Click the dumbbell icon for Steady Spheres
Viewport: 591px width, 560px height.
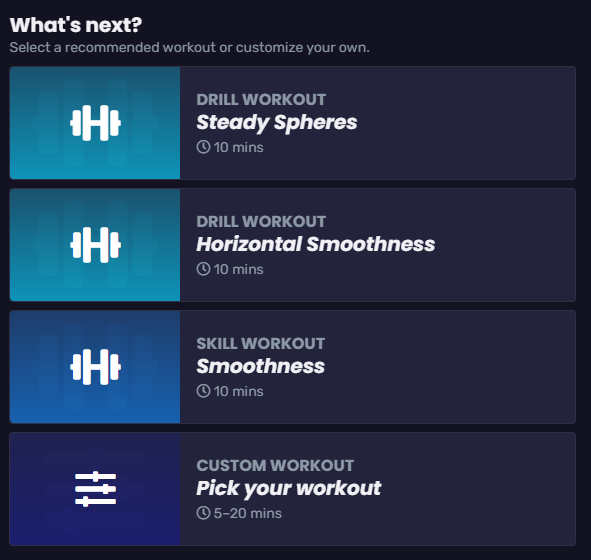[95, 123]
